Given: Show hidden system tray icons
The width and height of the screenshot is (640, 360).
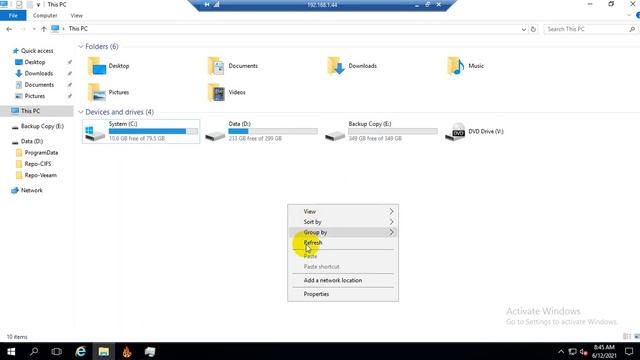Looking at the screenshot, I should point(561,351).
